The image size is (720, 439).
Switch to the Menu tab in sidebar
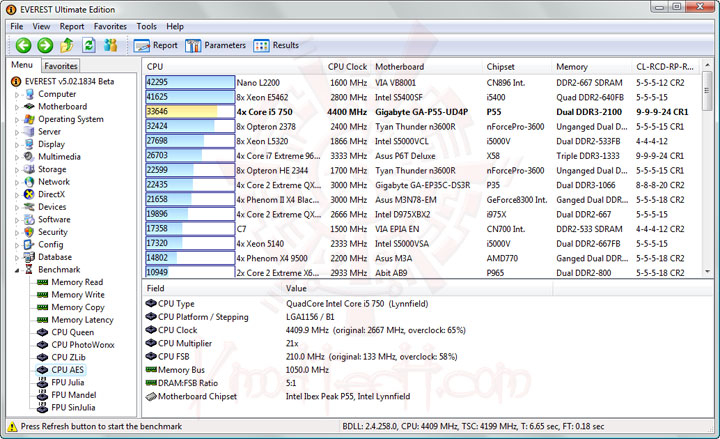[22, 65]
